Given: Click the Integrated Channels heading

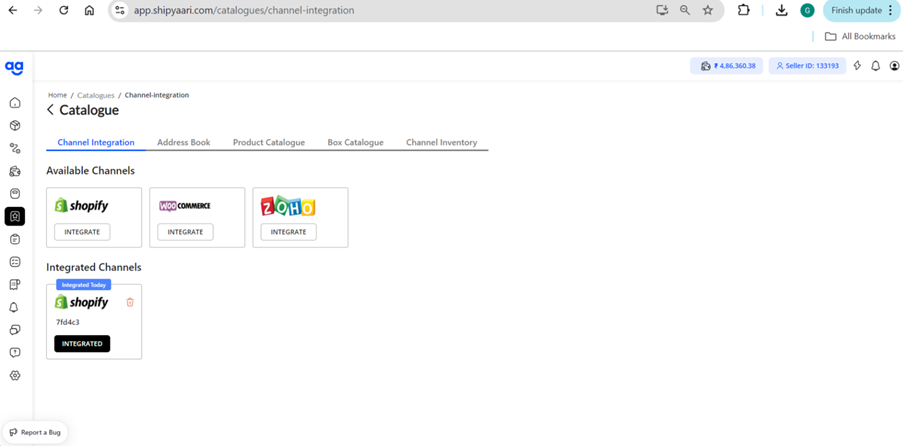Looking at the screenshot, I should click(x=94, y=267).
